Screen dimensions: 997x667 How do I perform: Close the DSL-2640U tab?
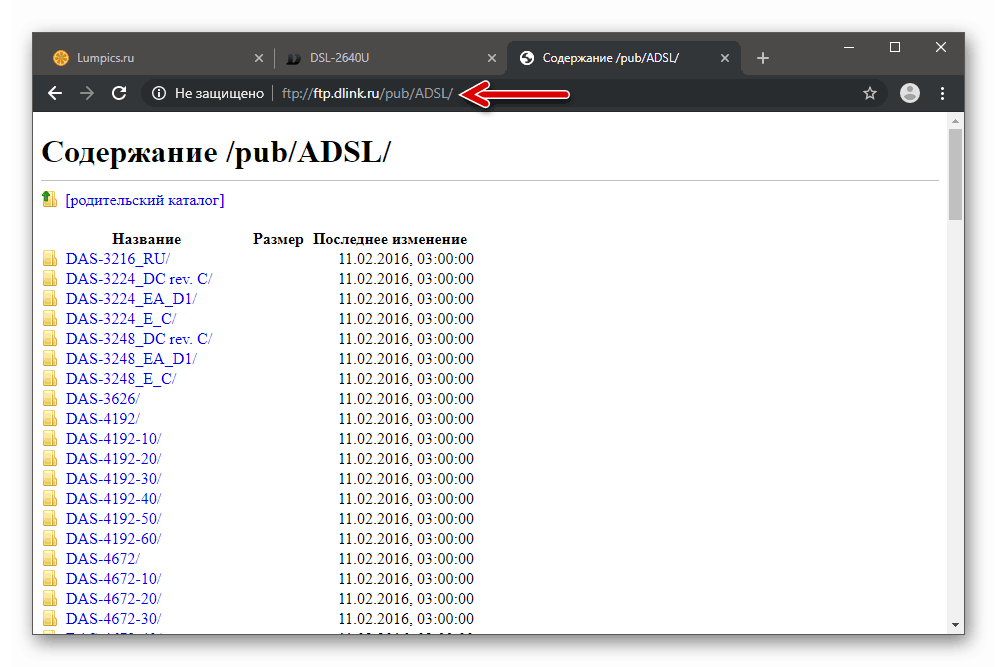coord(492,58)
